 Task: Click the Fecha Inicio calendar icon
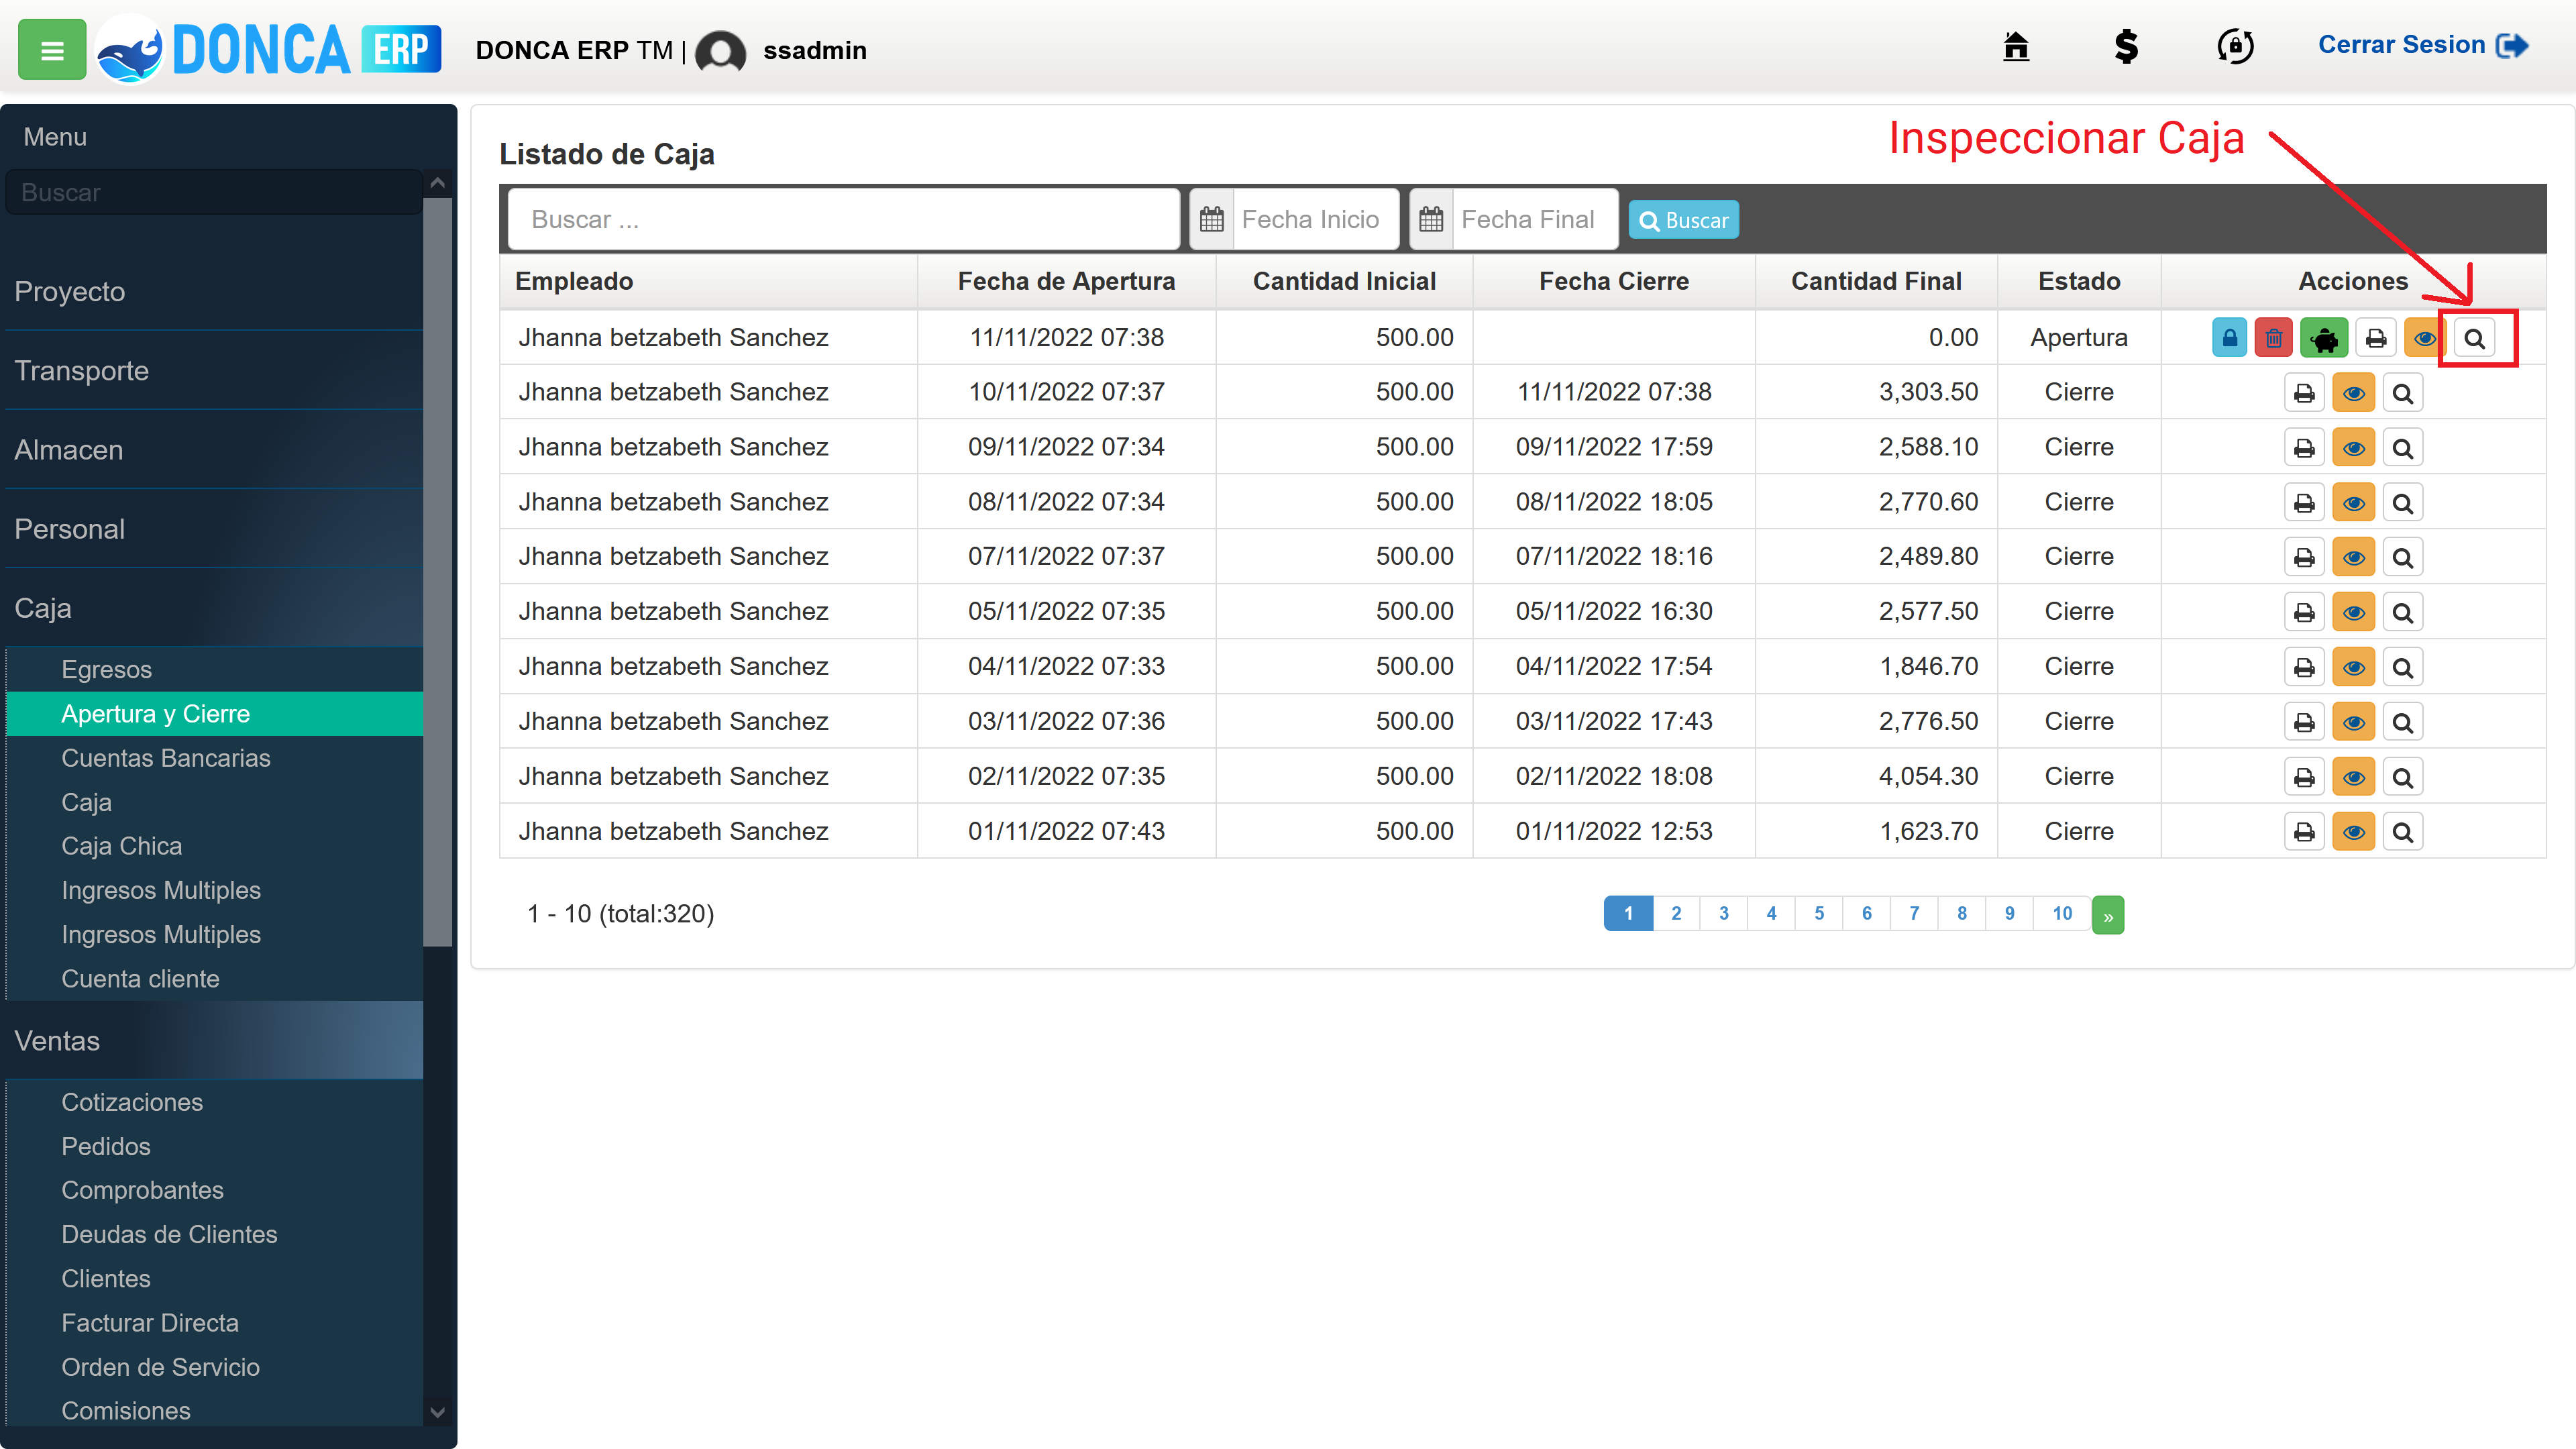point(1212,219)
